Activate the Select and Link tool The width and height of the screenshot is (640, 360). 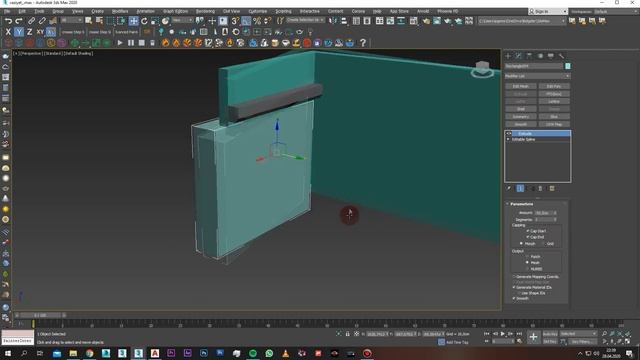pyautogui.click(x=31, y=21)
